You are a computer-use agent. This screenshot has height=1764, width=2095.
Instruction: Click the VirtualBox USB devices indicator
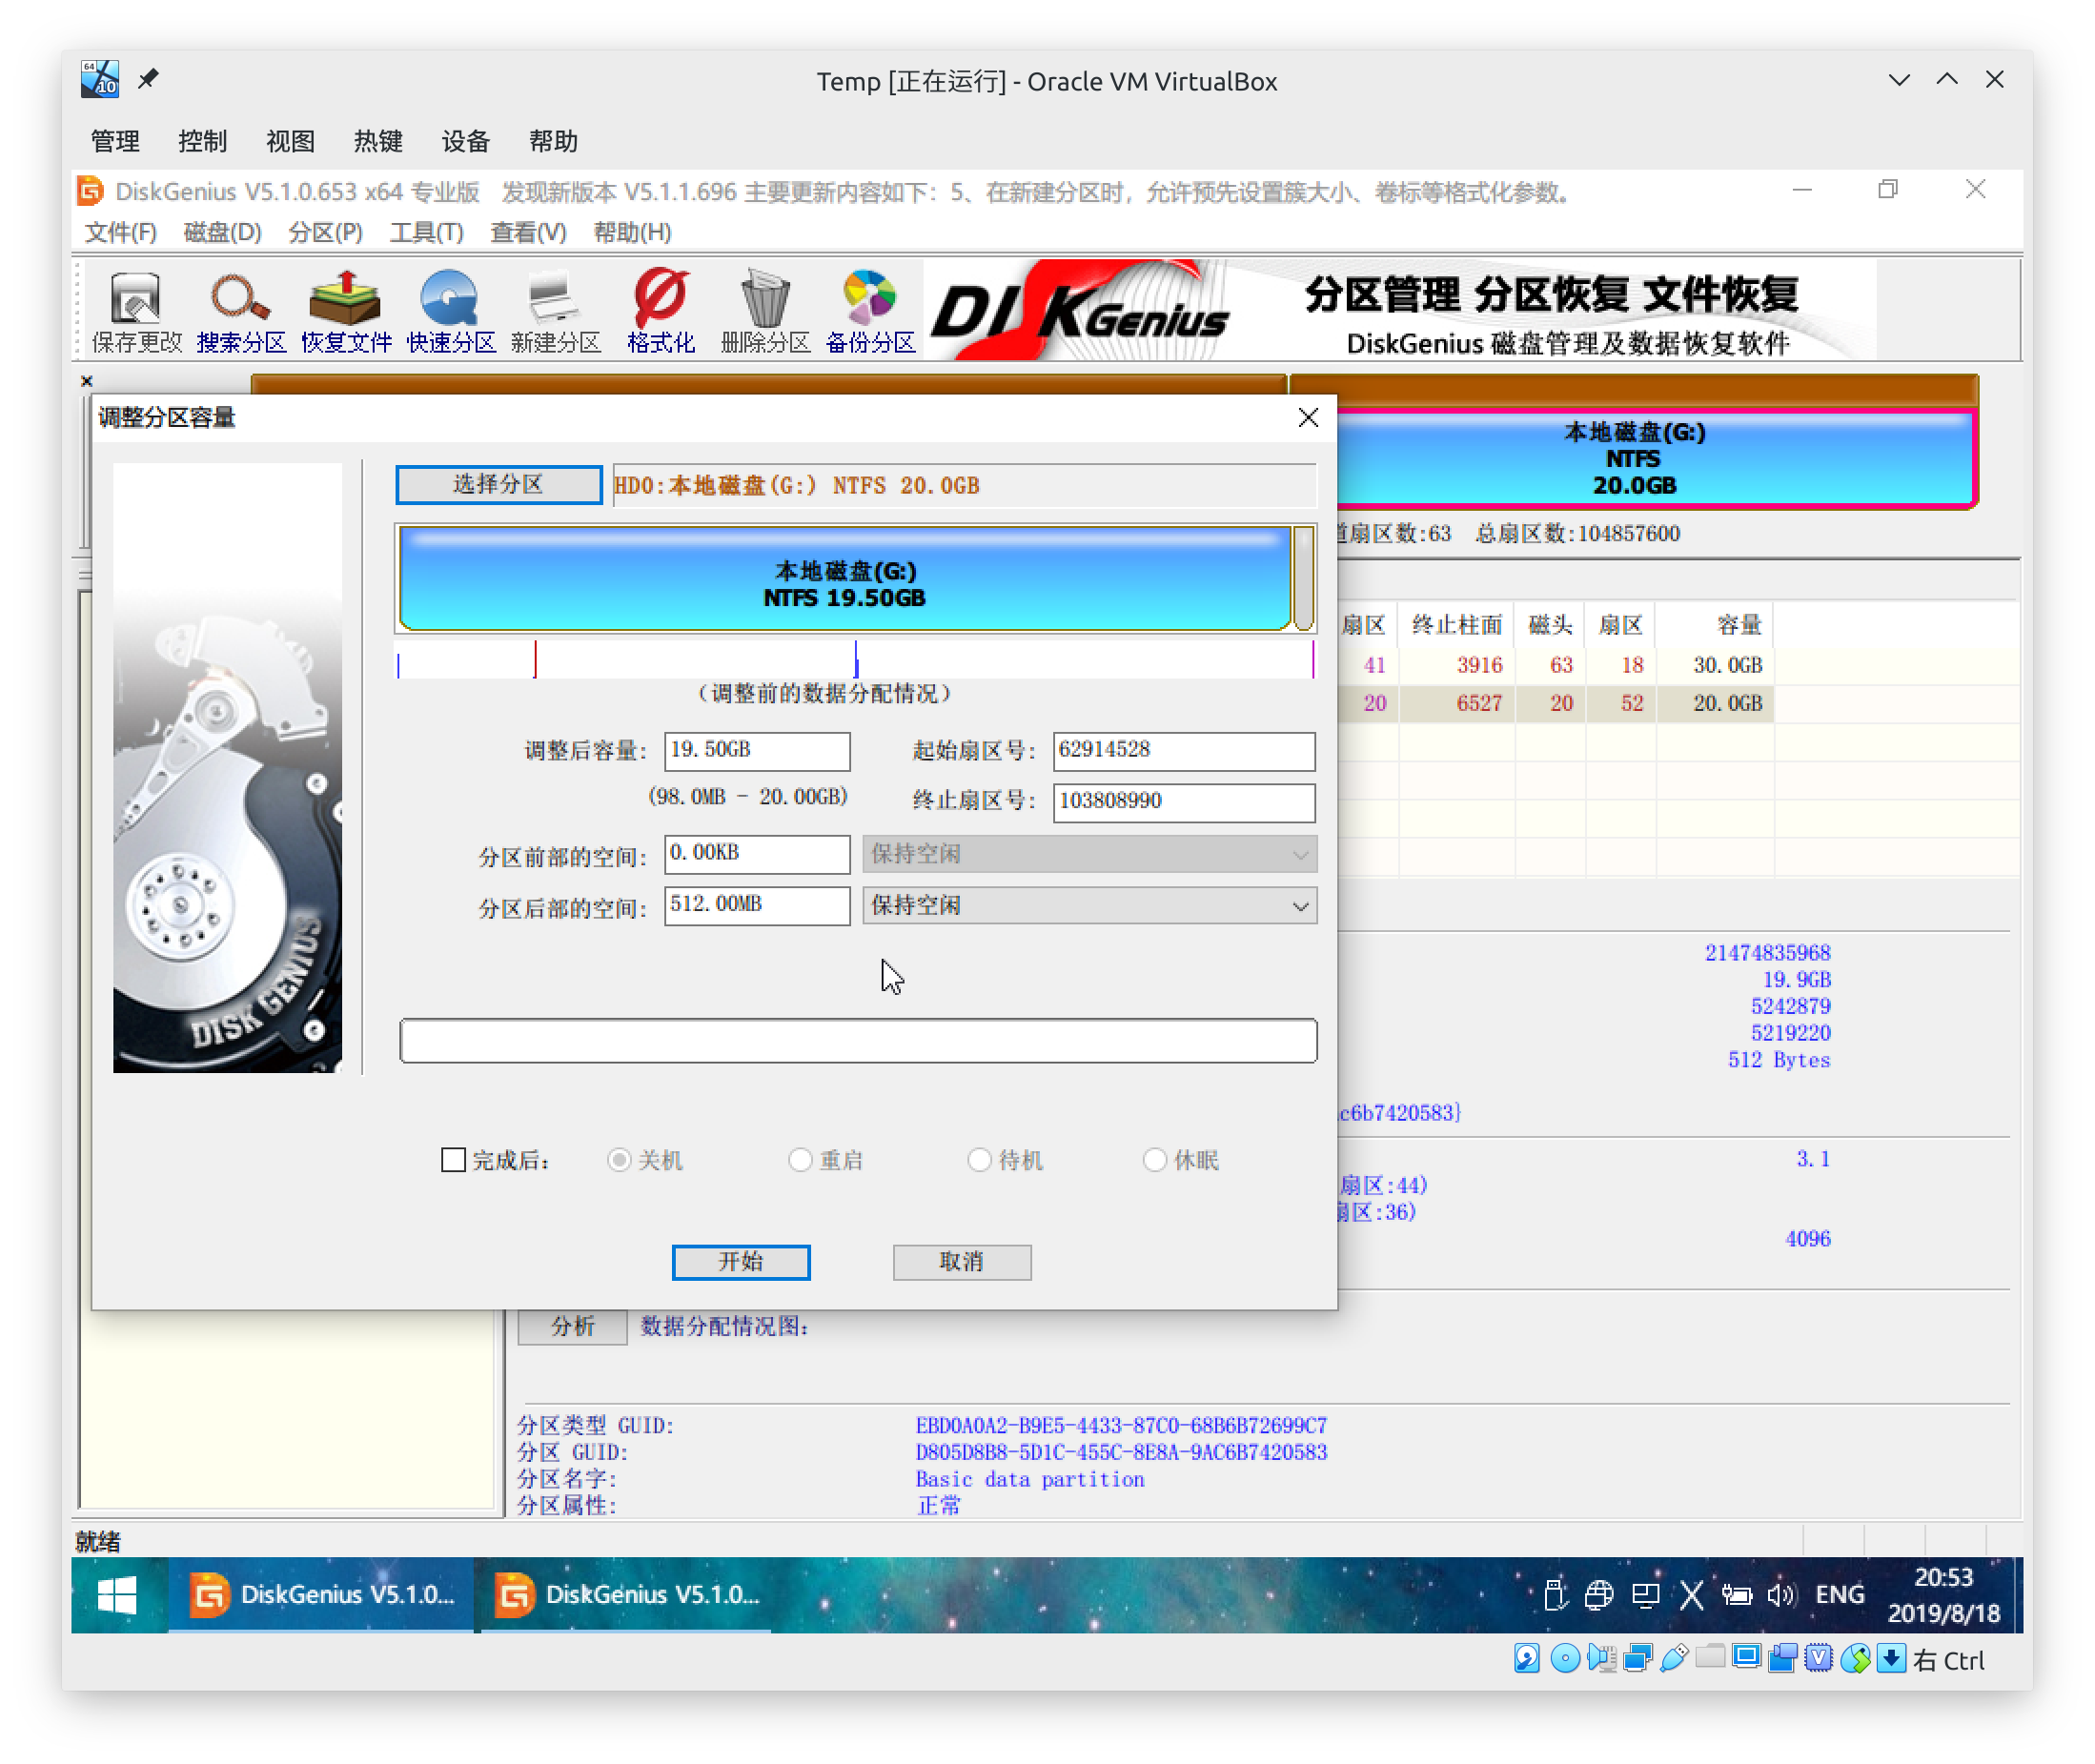1674,1658
